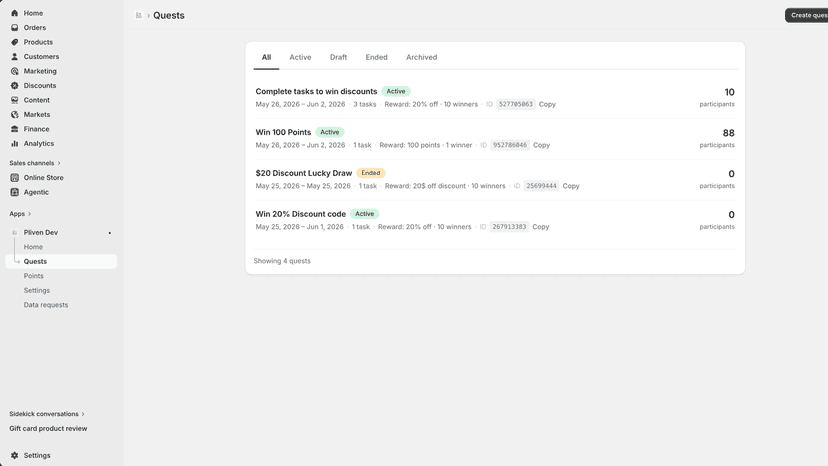Click the 88 participants count

728,133
